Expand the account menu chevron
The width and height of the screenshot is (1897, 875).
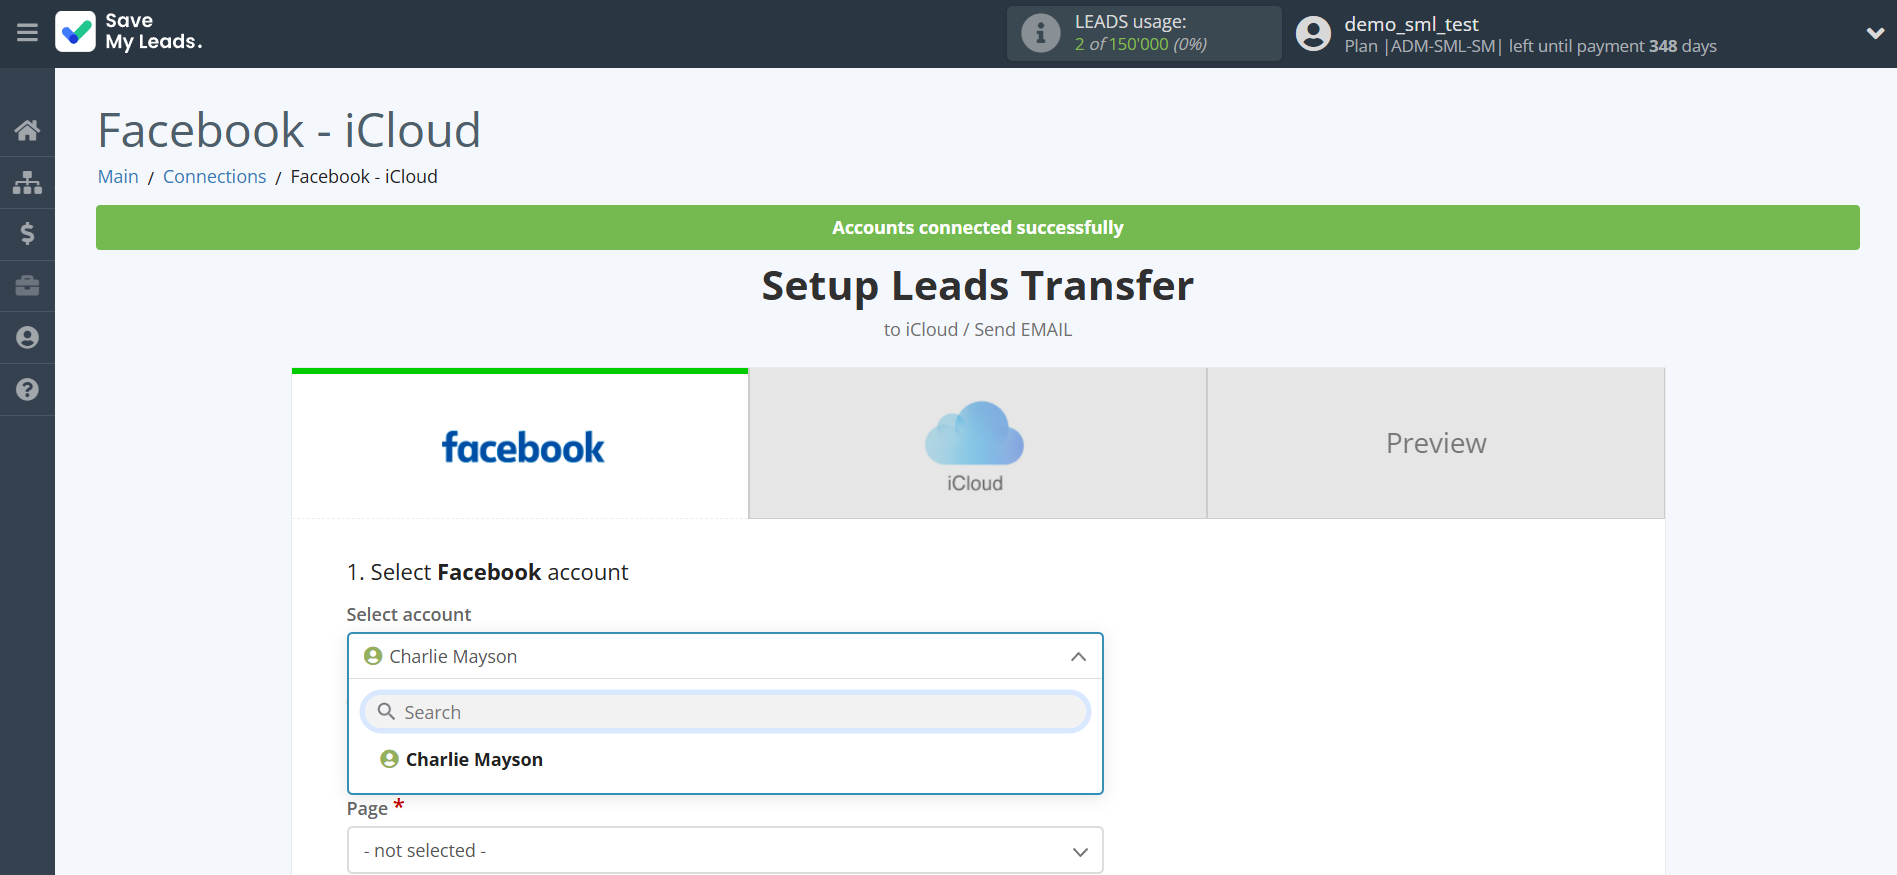(x=1874, y=33)
